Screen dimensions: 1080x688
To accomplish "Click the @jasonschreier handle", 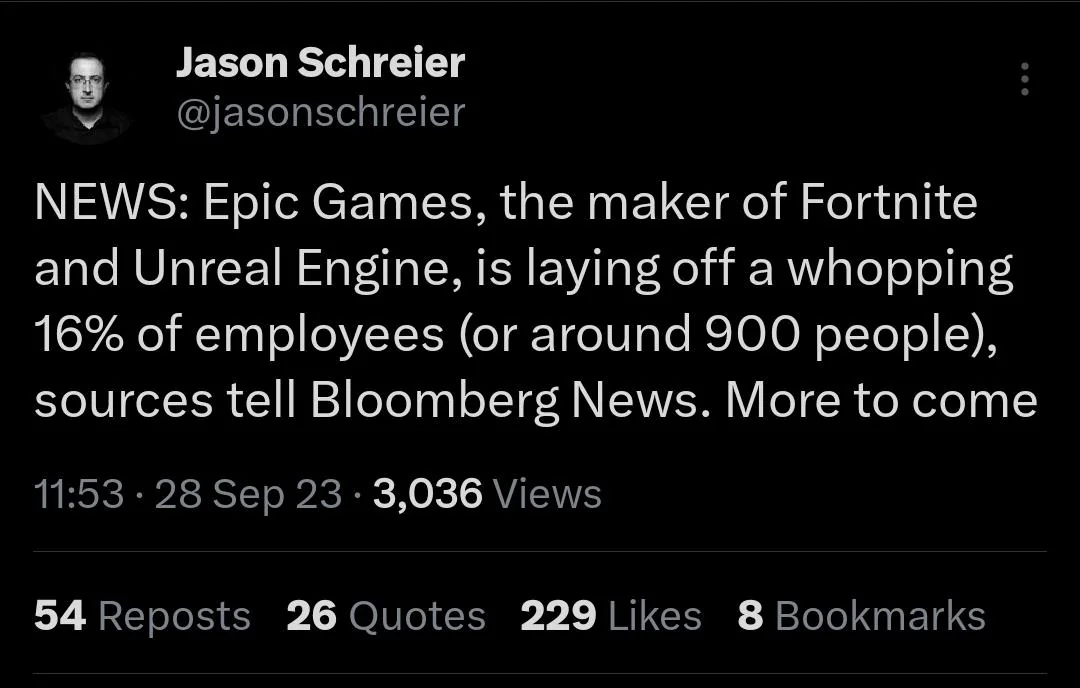I will click(x=318, y=113).
